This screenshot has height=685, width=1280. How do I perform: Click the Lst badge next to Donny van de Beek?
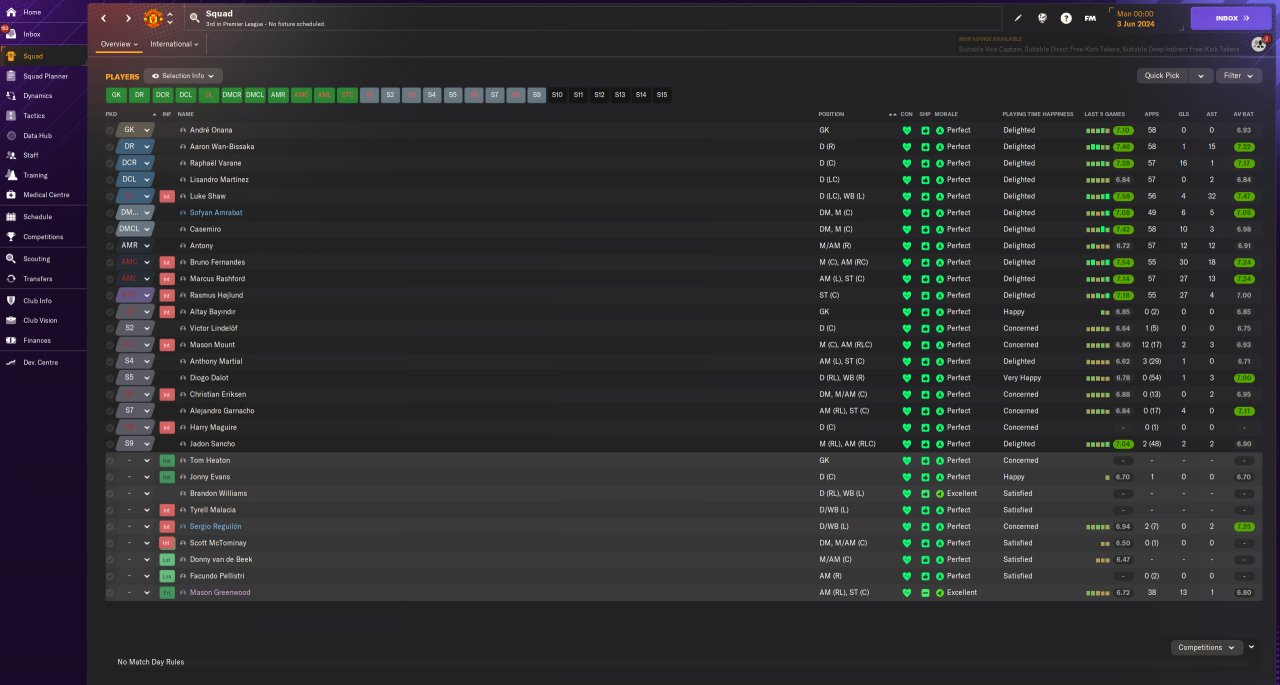point(167,559)
